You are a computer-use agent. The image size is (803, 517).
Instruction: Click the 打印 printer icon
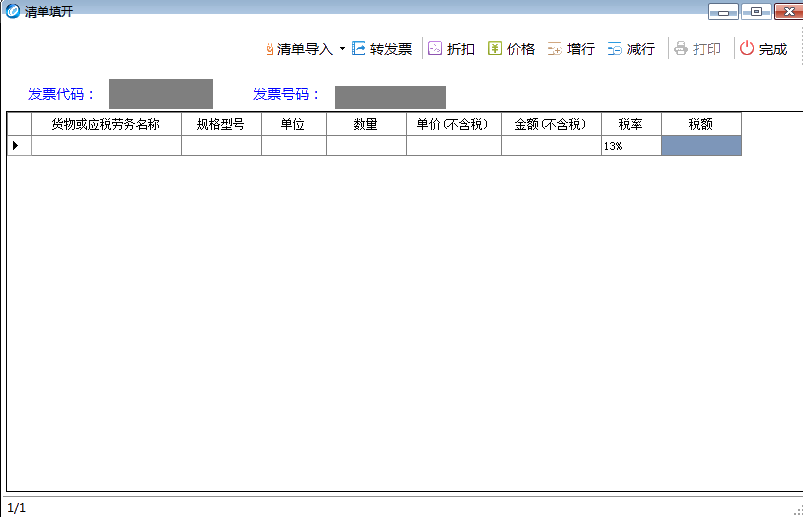pos(681,49)
